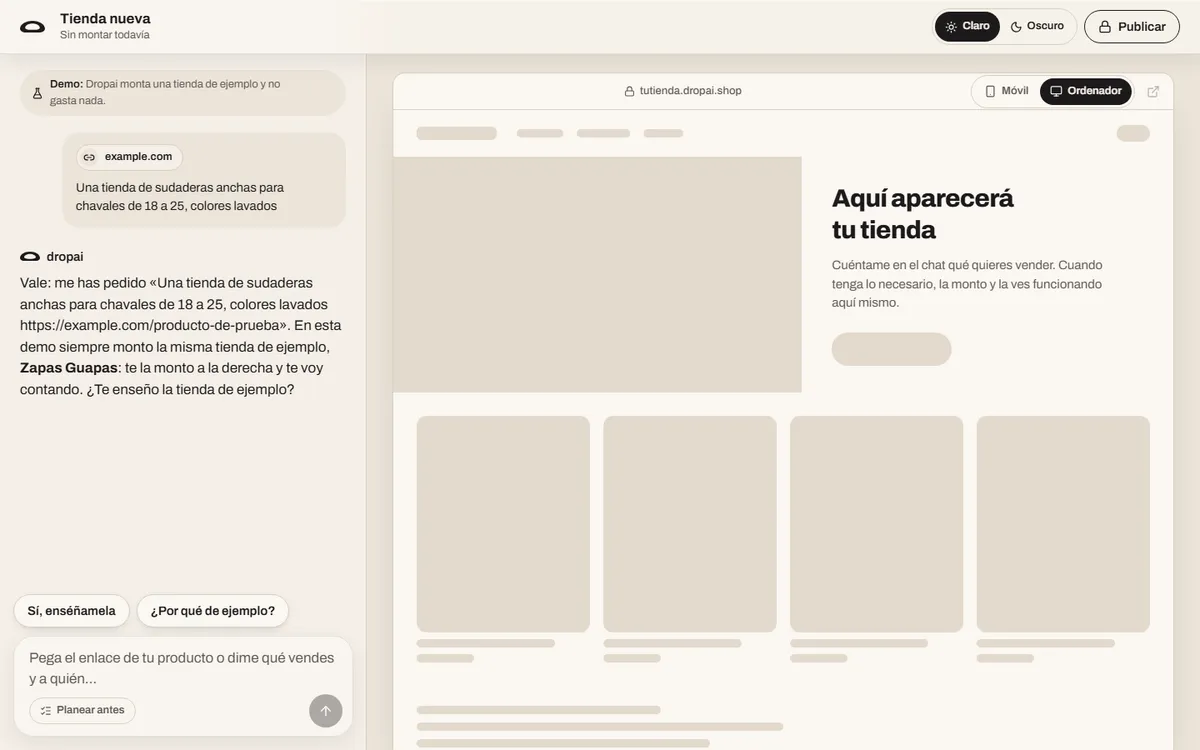The image size is (1200, 750).
Task: Click the dropai logo in the header
Action: click(x=32, y=27)
